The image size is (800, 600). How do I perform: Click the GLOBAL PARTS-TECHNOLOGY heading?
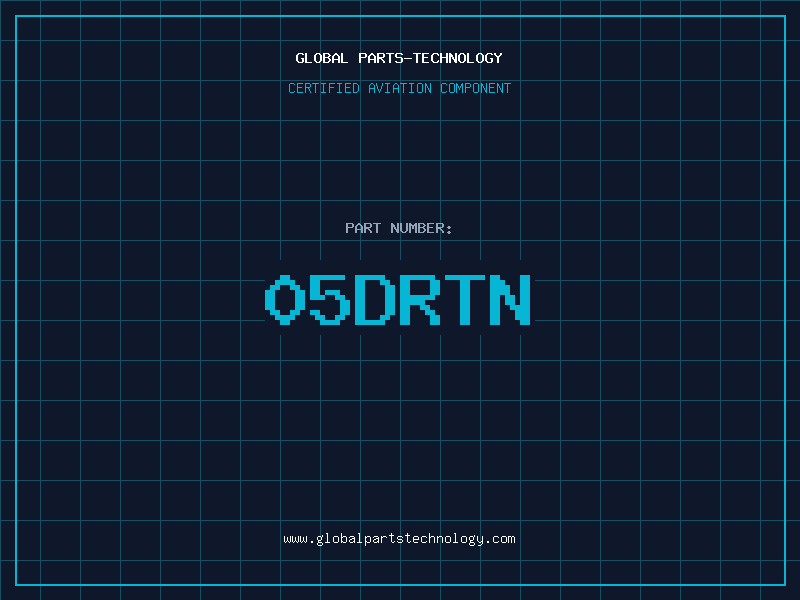tap(399, 58)
